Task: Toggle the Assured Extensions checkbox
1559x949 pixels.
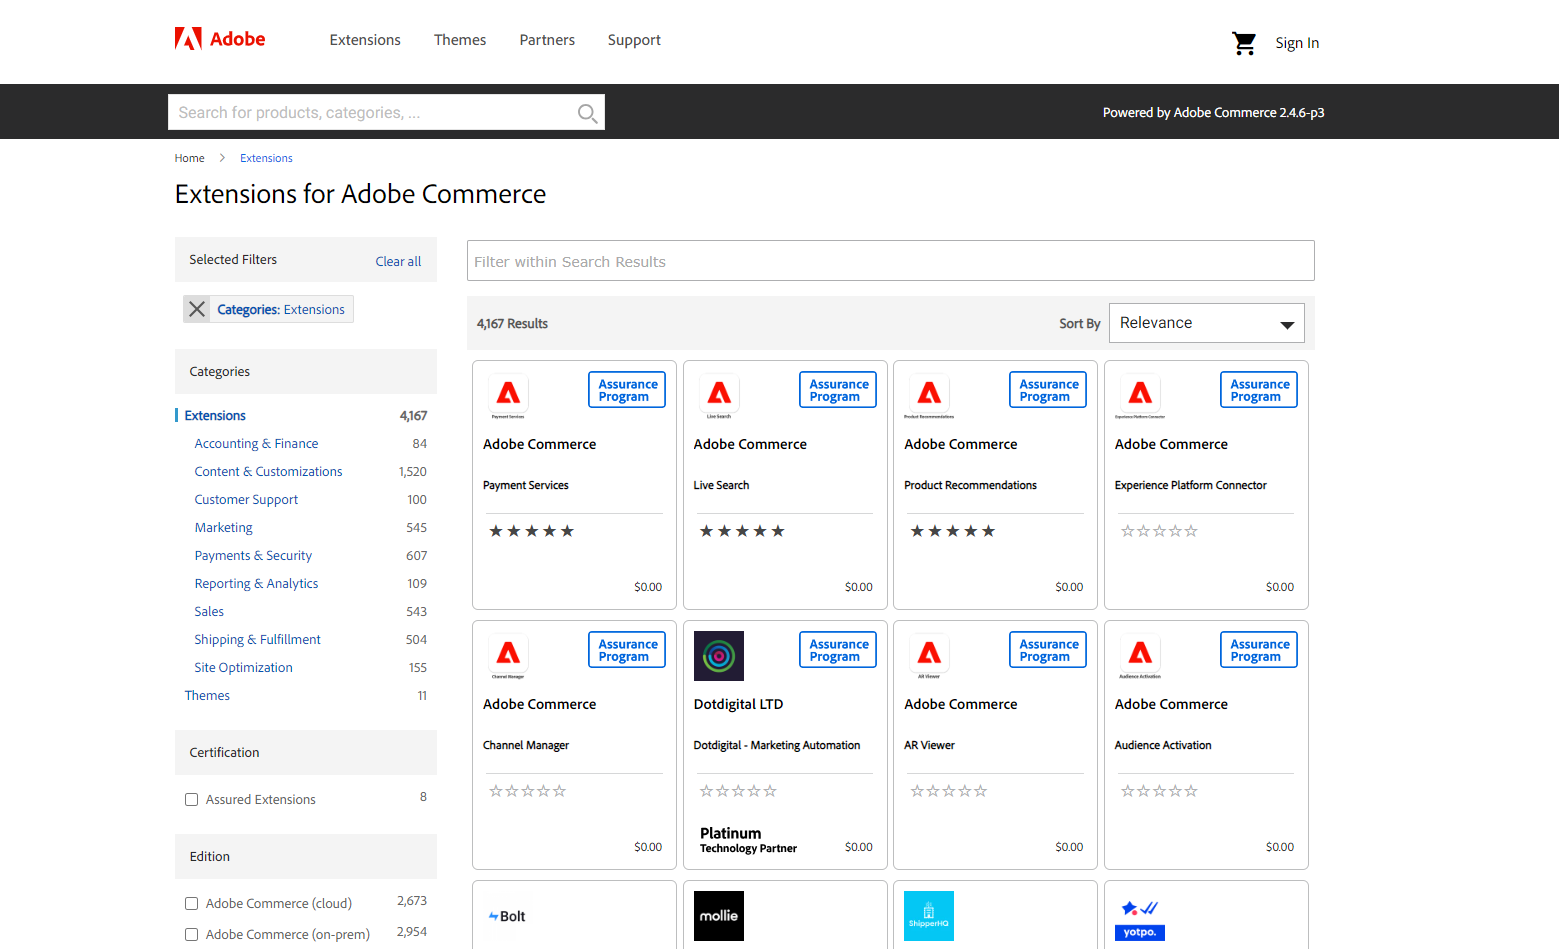Action: tap(191, 799)
